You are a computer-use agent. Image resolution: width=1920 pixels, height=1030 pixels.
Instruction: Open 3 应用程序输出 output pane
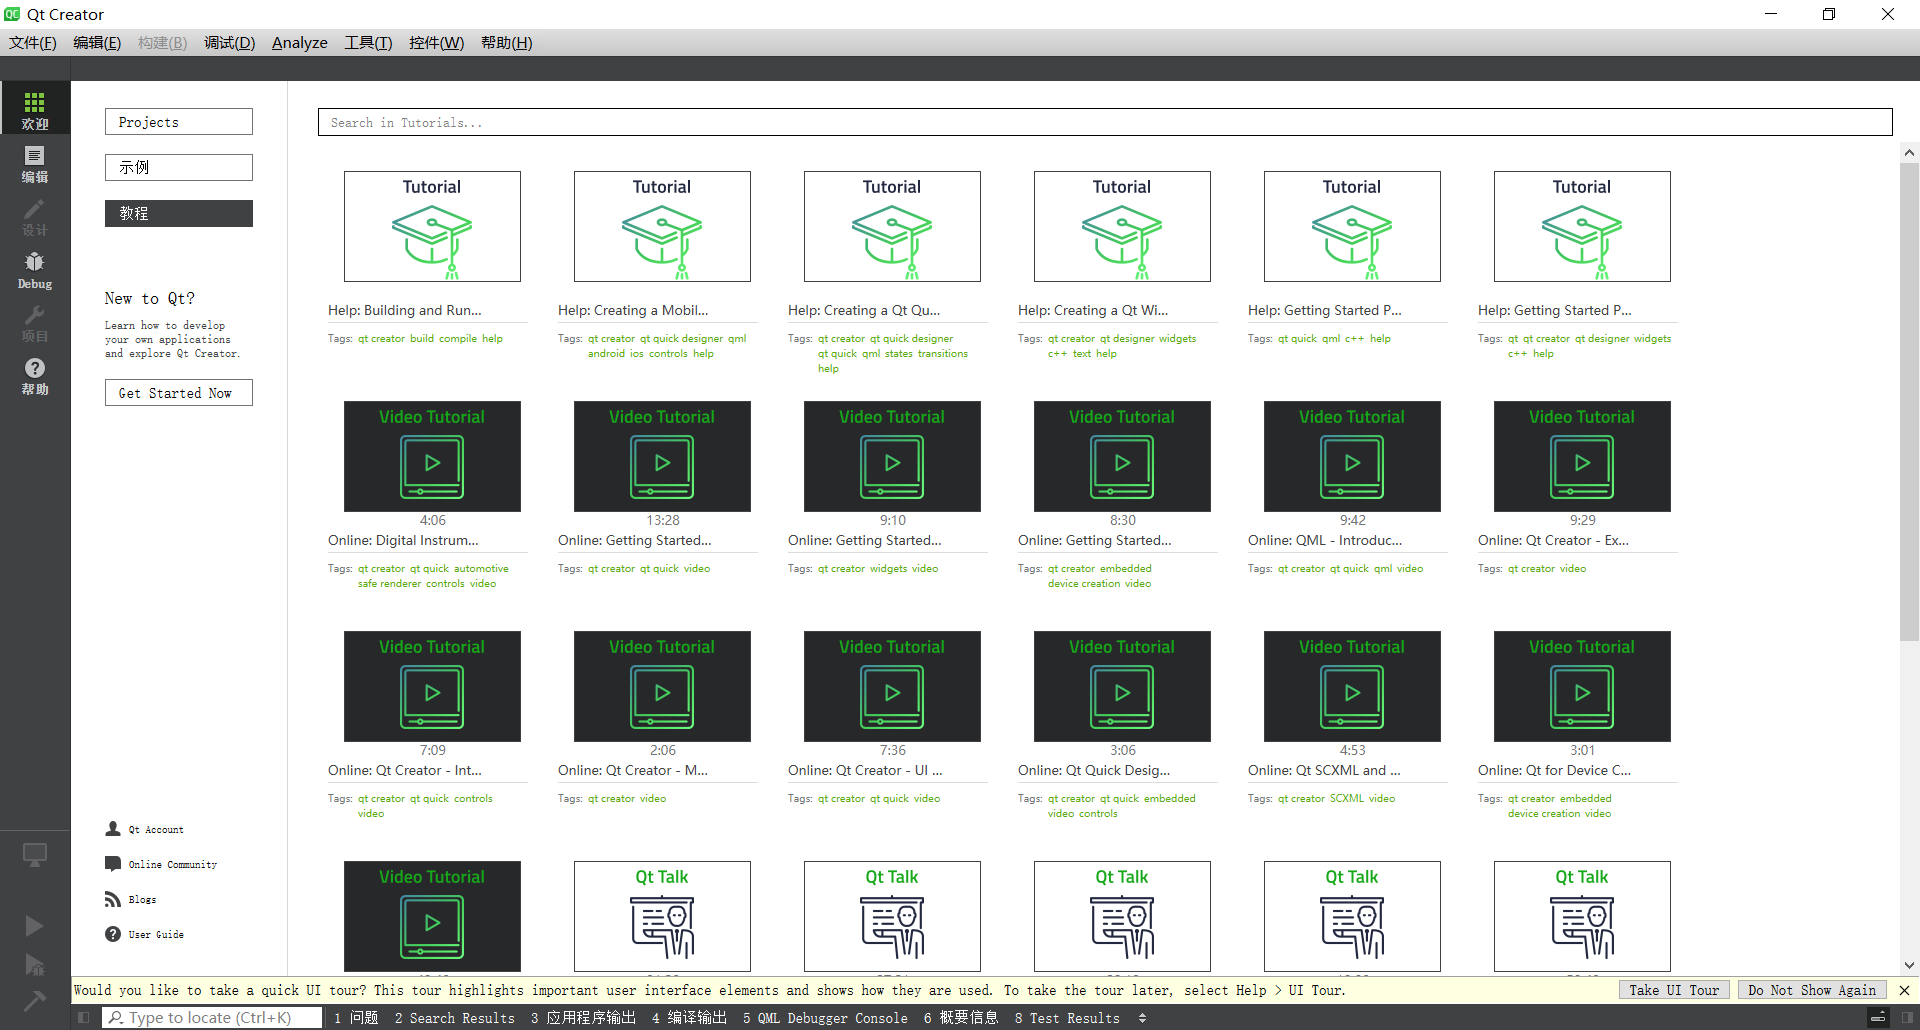(583, 1018)
